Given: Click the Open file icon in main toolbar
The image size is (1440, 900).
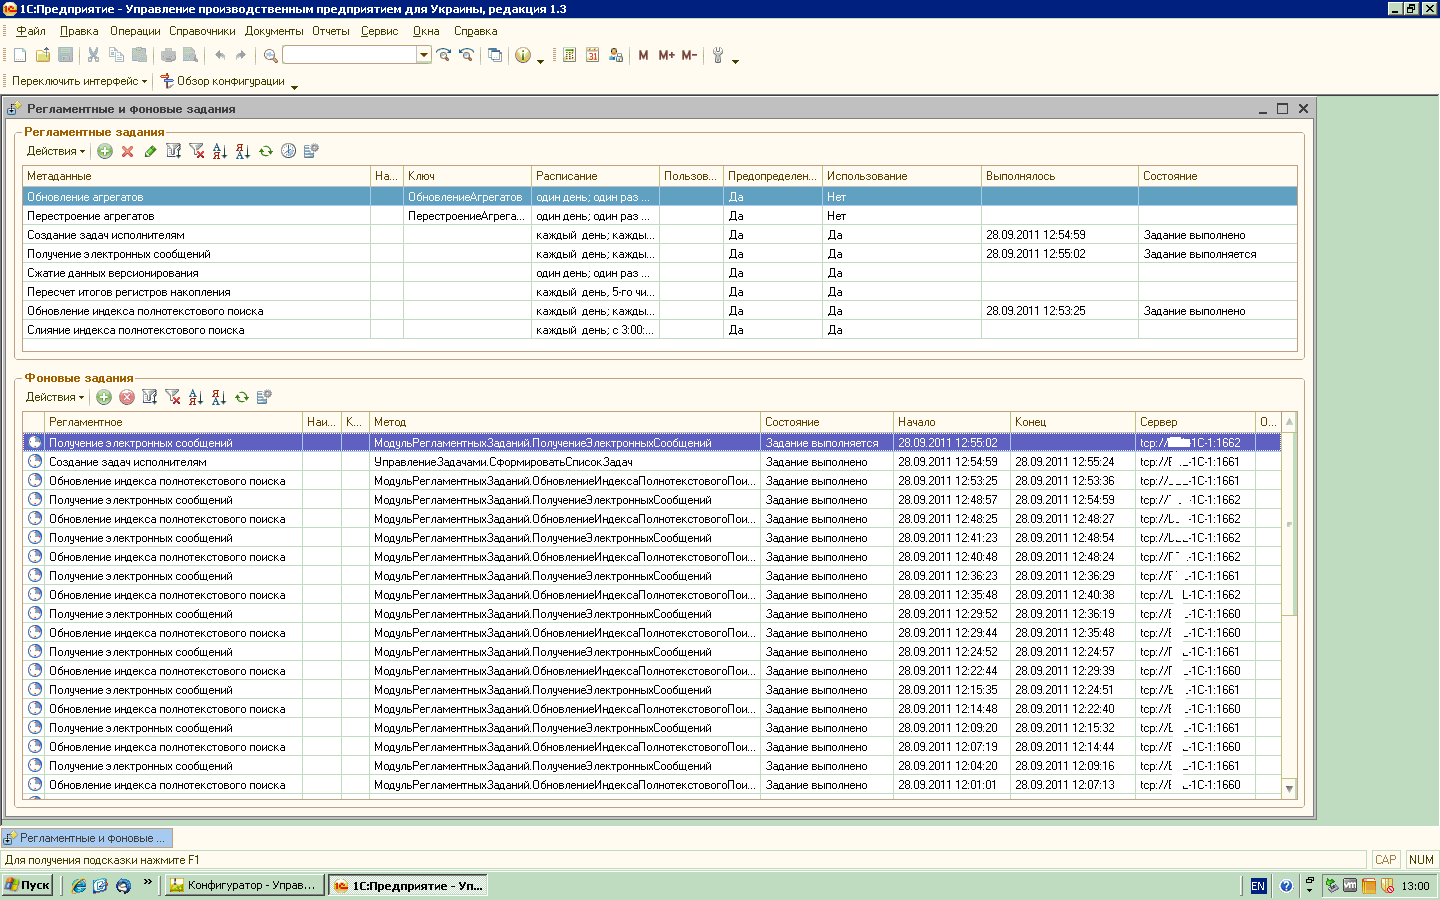Looking at the screenshot, I should 43,55.
